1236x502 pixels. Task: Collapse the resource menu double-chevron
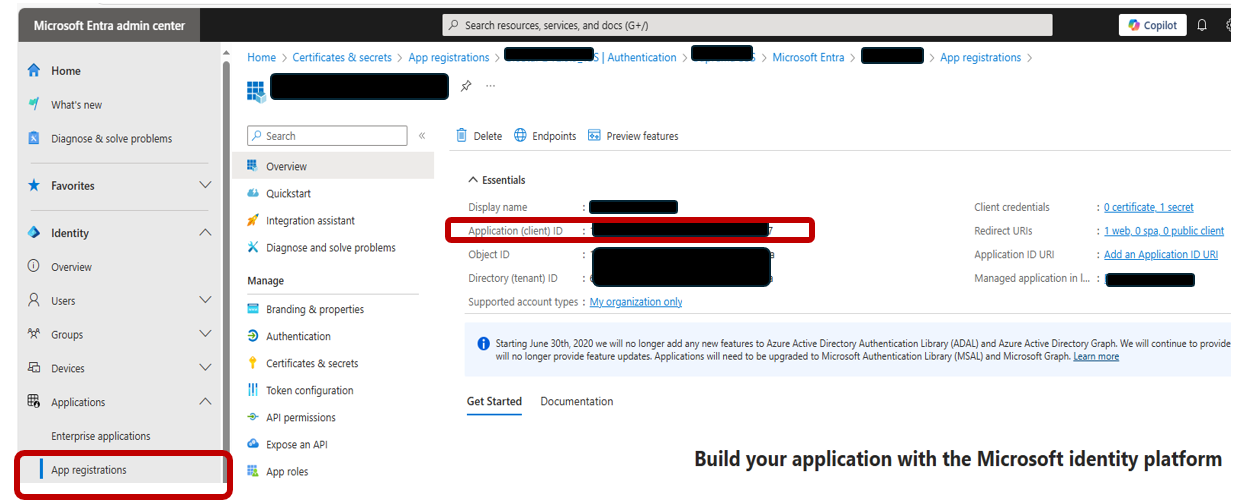pos(422,136)
